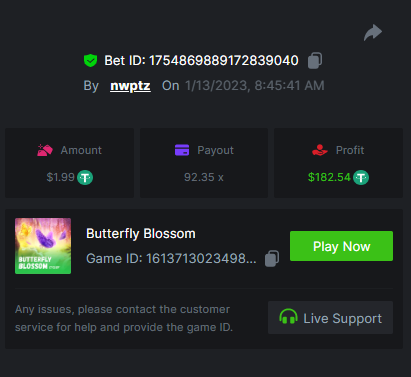Open Live Support chat
Image resolution: width=411 pixels, height=377 pixels.
tap(330, 318)
